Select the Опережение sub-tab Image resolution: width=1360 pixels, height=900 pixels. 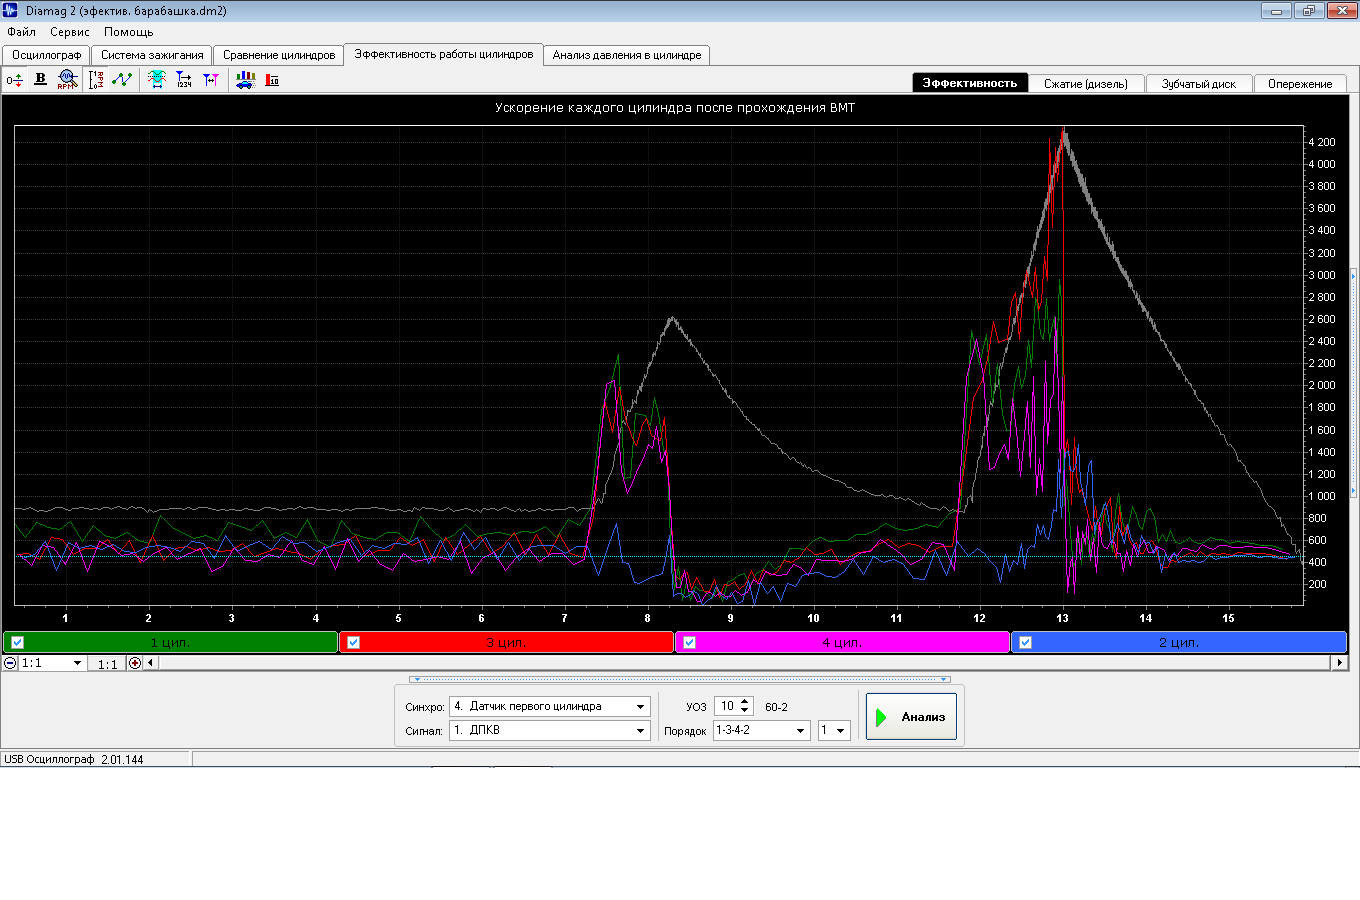(1300, 84)
